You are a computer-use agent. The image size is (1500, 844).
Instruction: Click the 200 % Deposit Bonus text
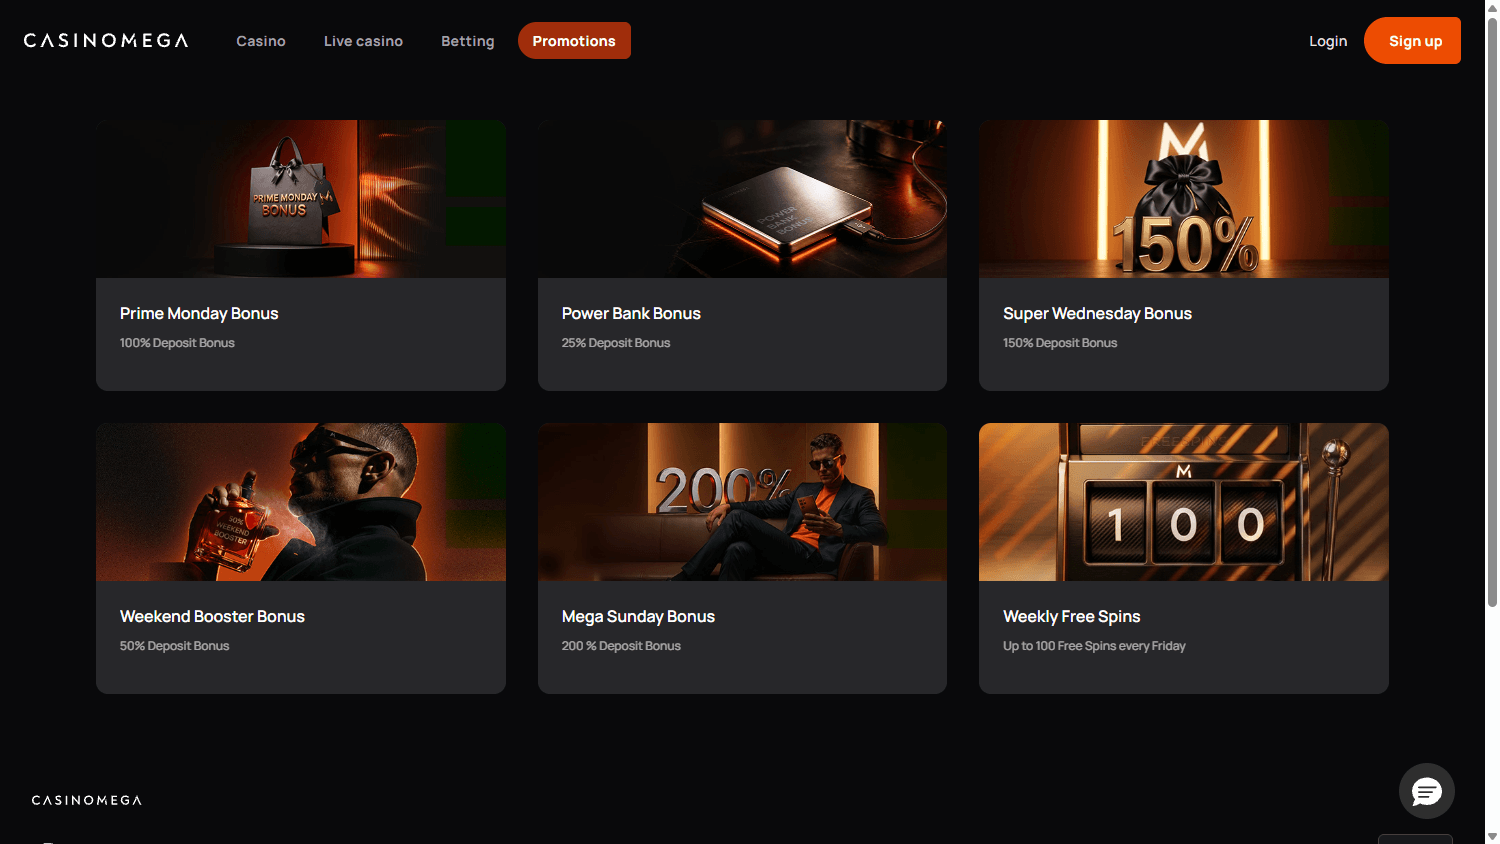[x=621, y=646]
